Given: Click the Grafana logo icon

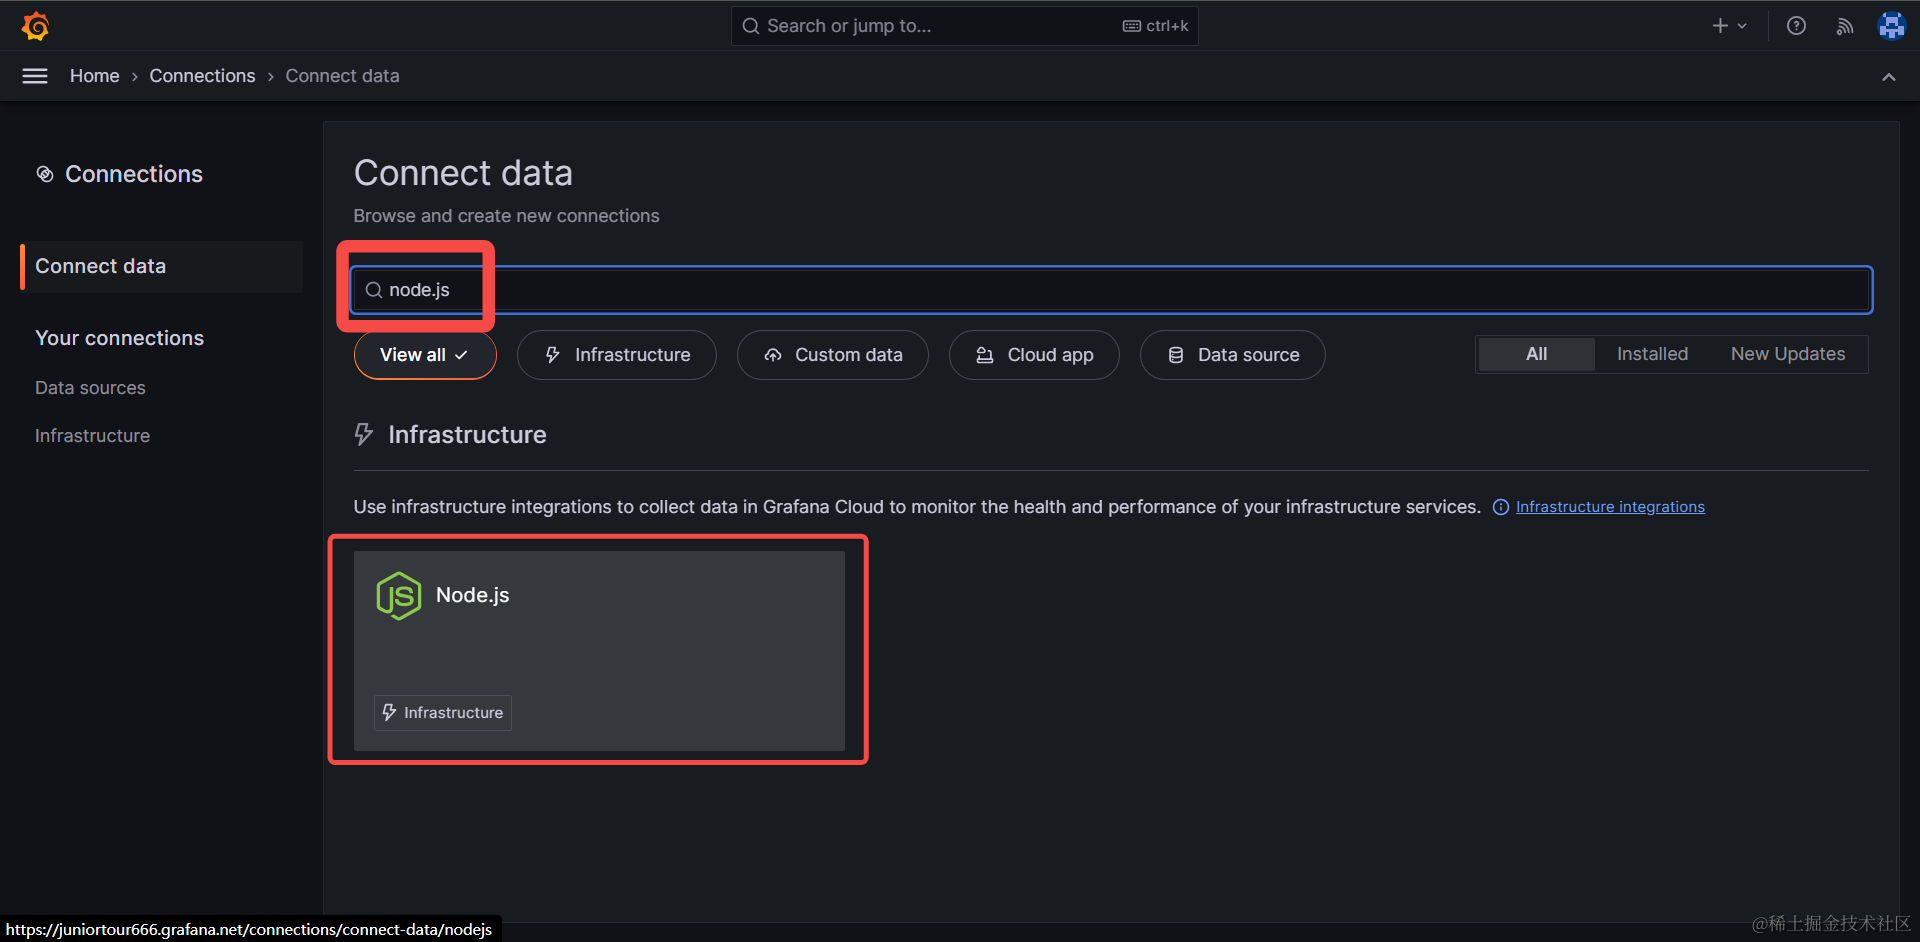Looking at the screenshot, I should (36, 26).
